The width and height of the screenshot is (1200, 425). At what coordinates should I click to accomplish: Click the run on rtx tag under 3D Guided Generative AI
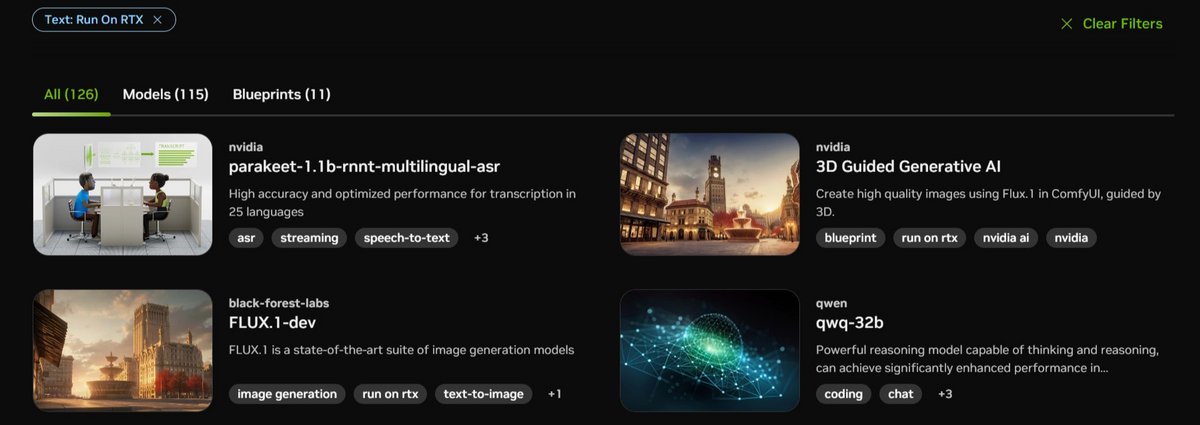930,238
